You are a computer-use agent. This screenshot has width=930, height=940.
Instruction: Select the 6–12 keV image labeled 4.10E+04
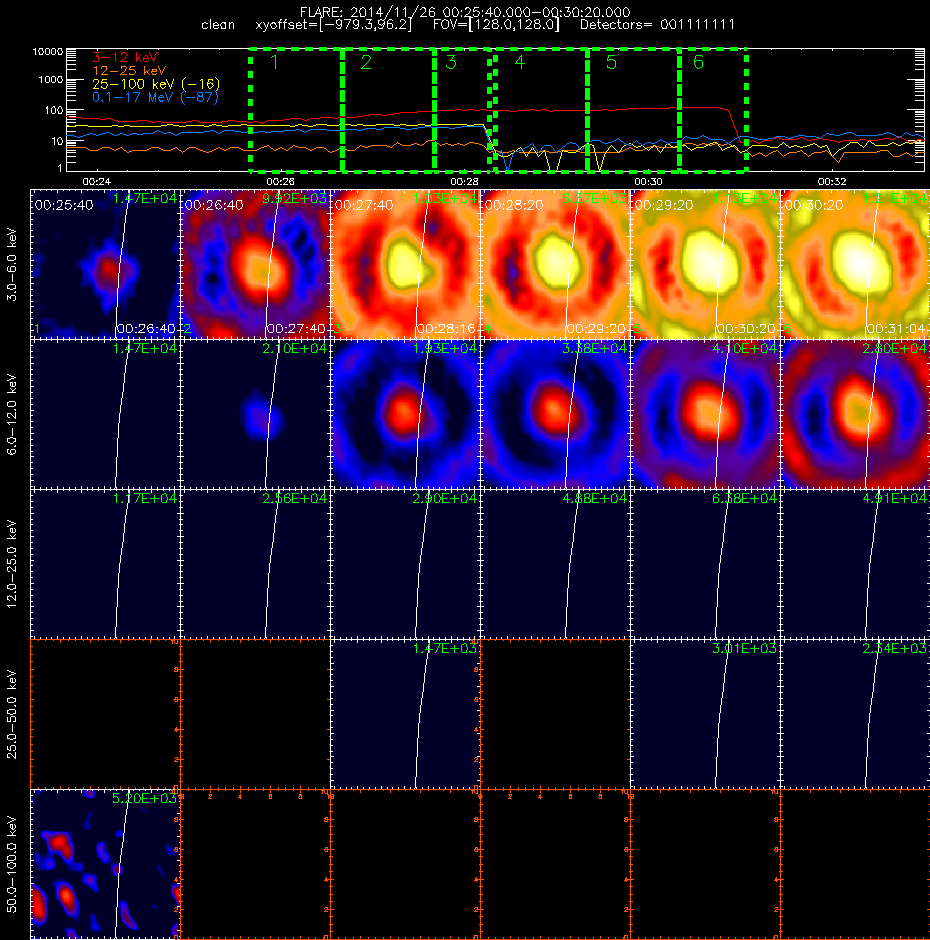[x=705, y=414]
